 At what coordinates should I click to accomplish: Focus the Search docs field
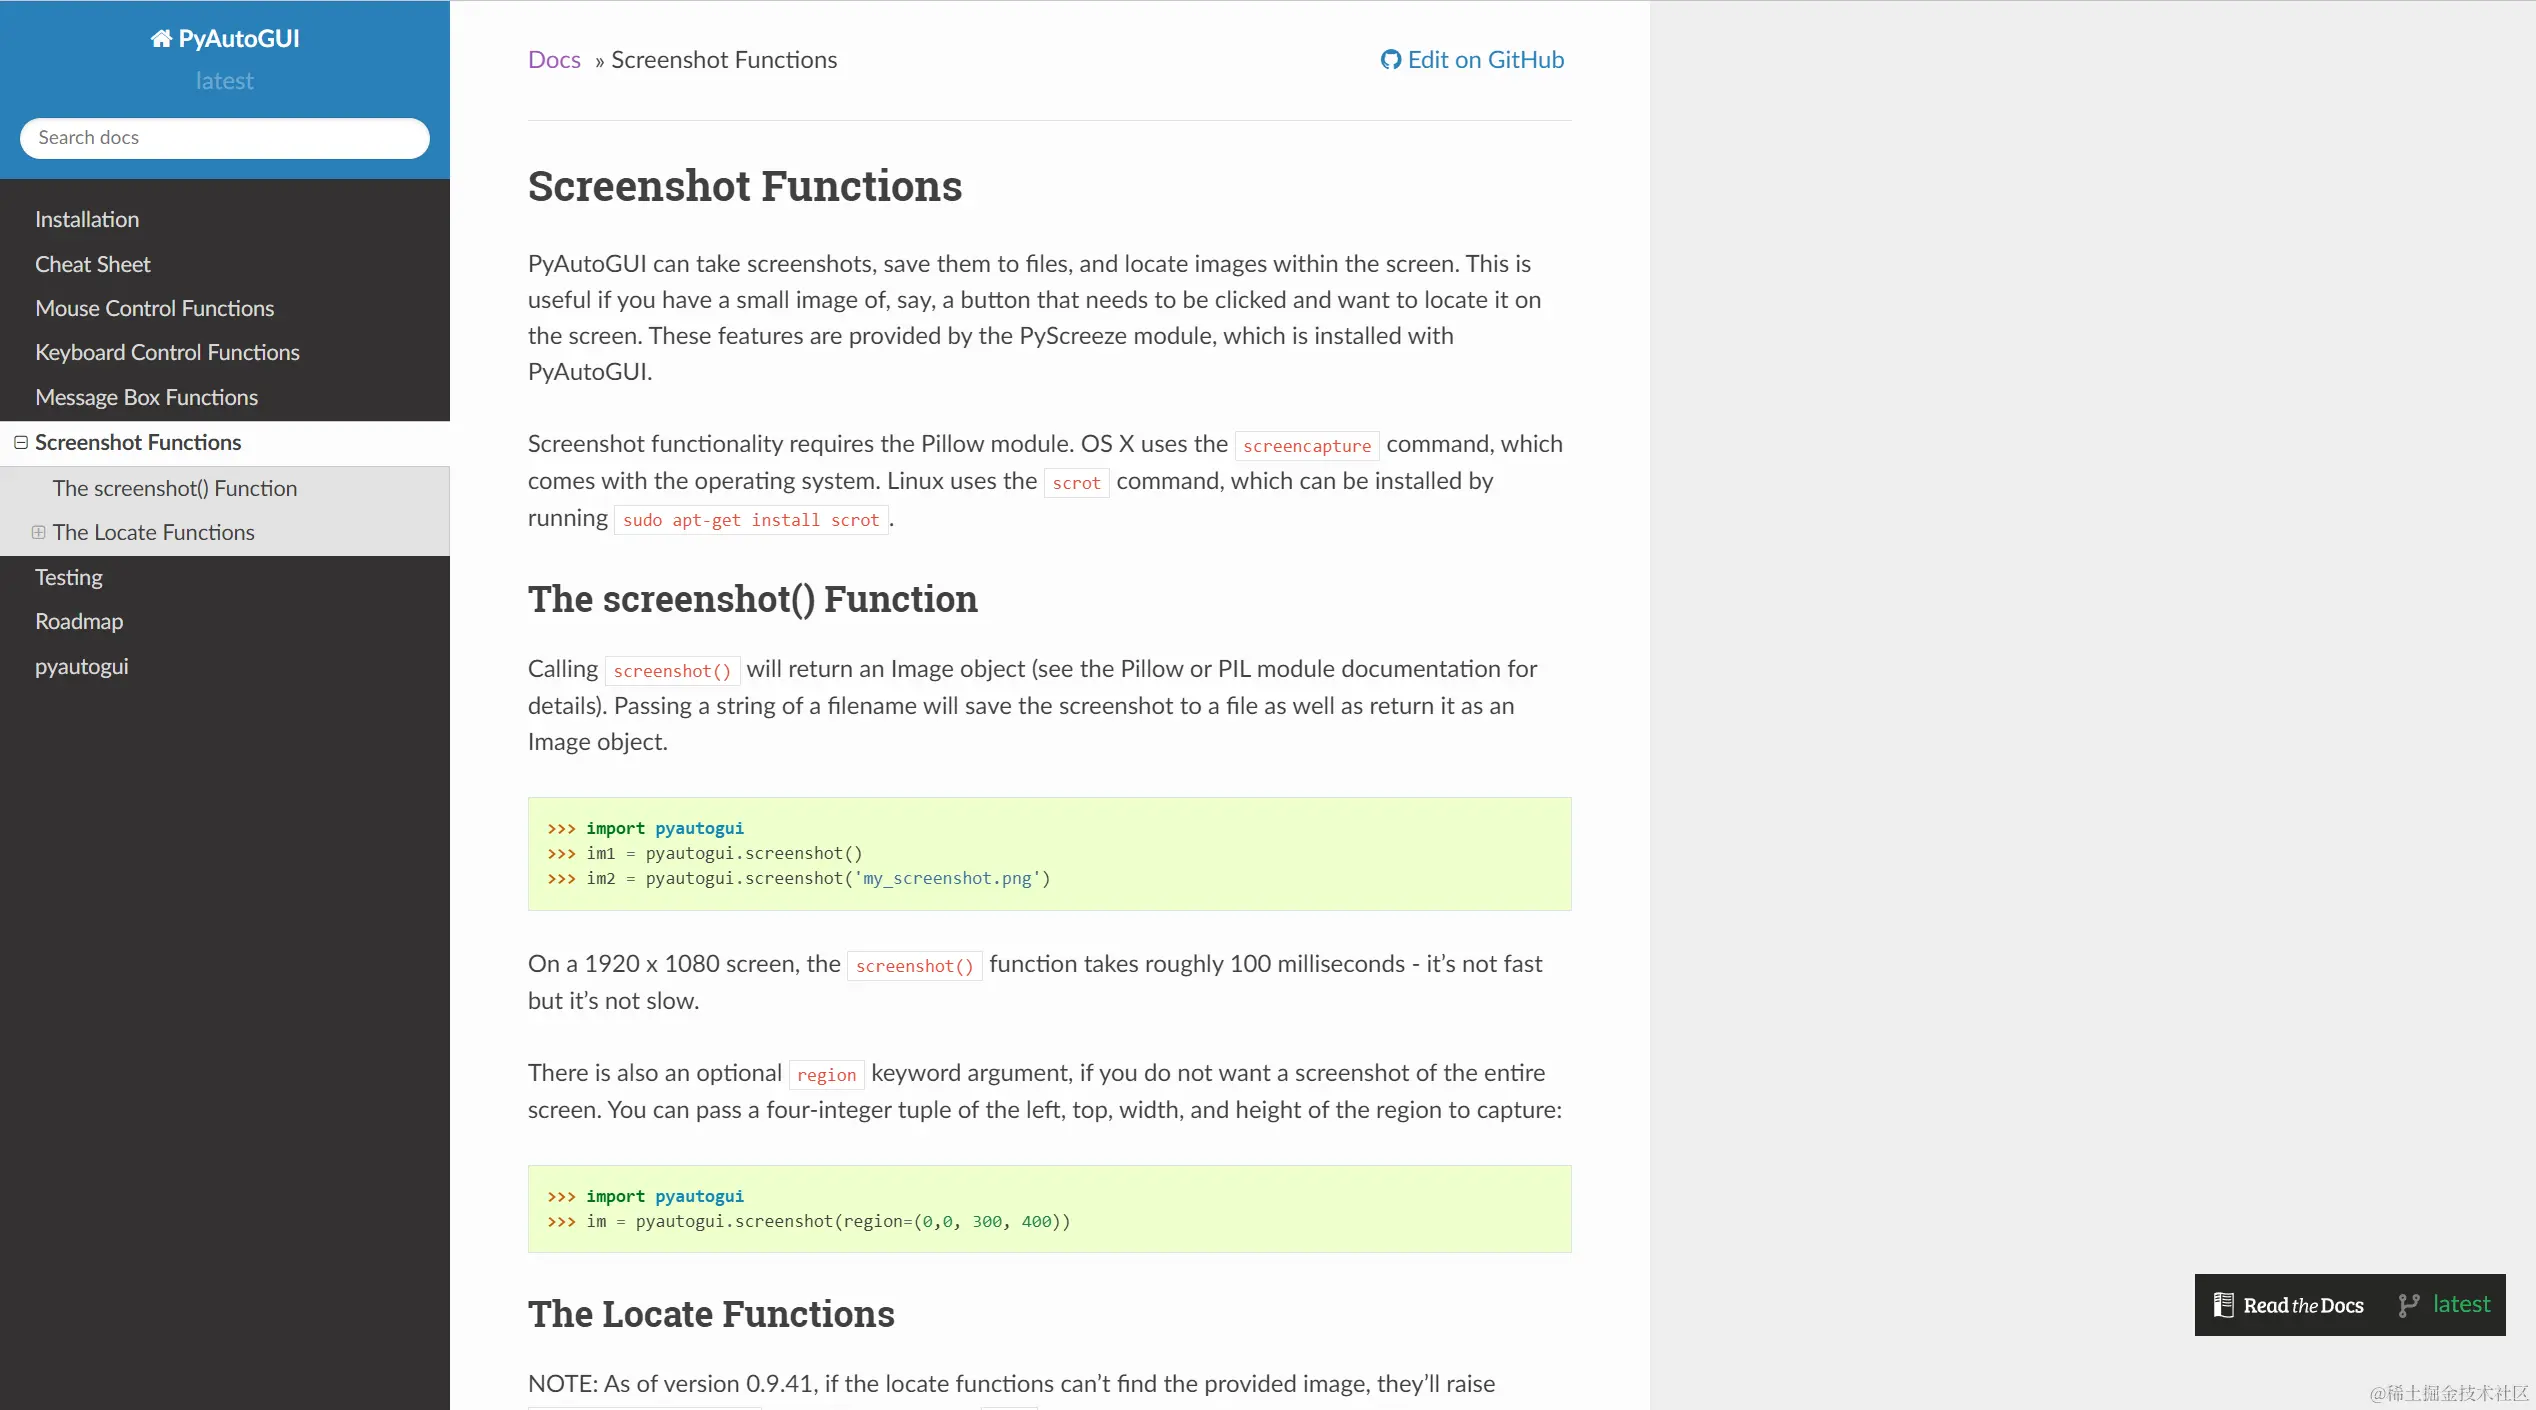pos(225,138)
